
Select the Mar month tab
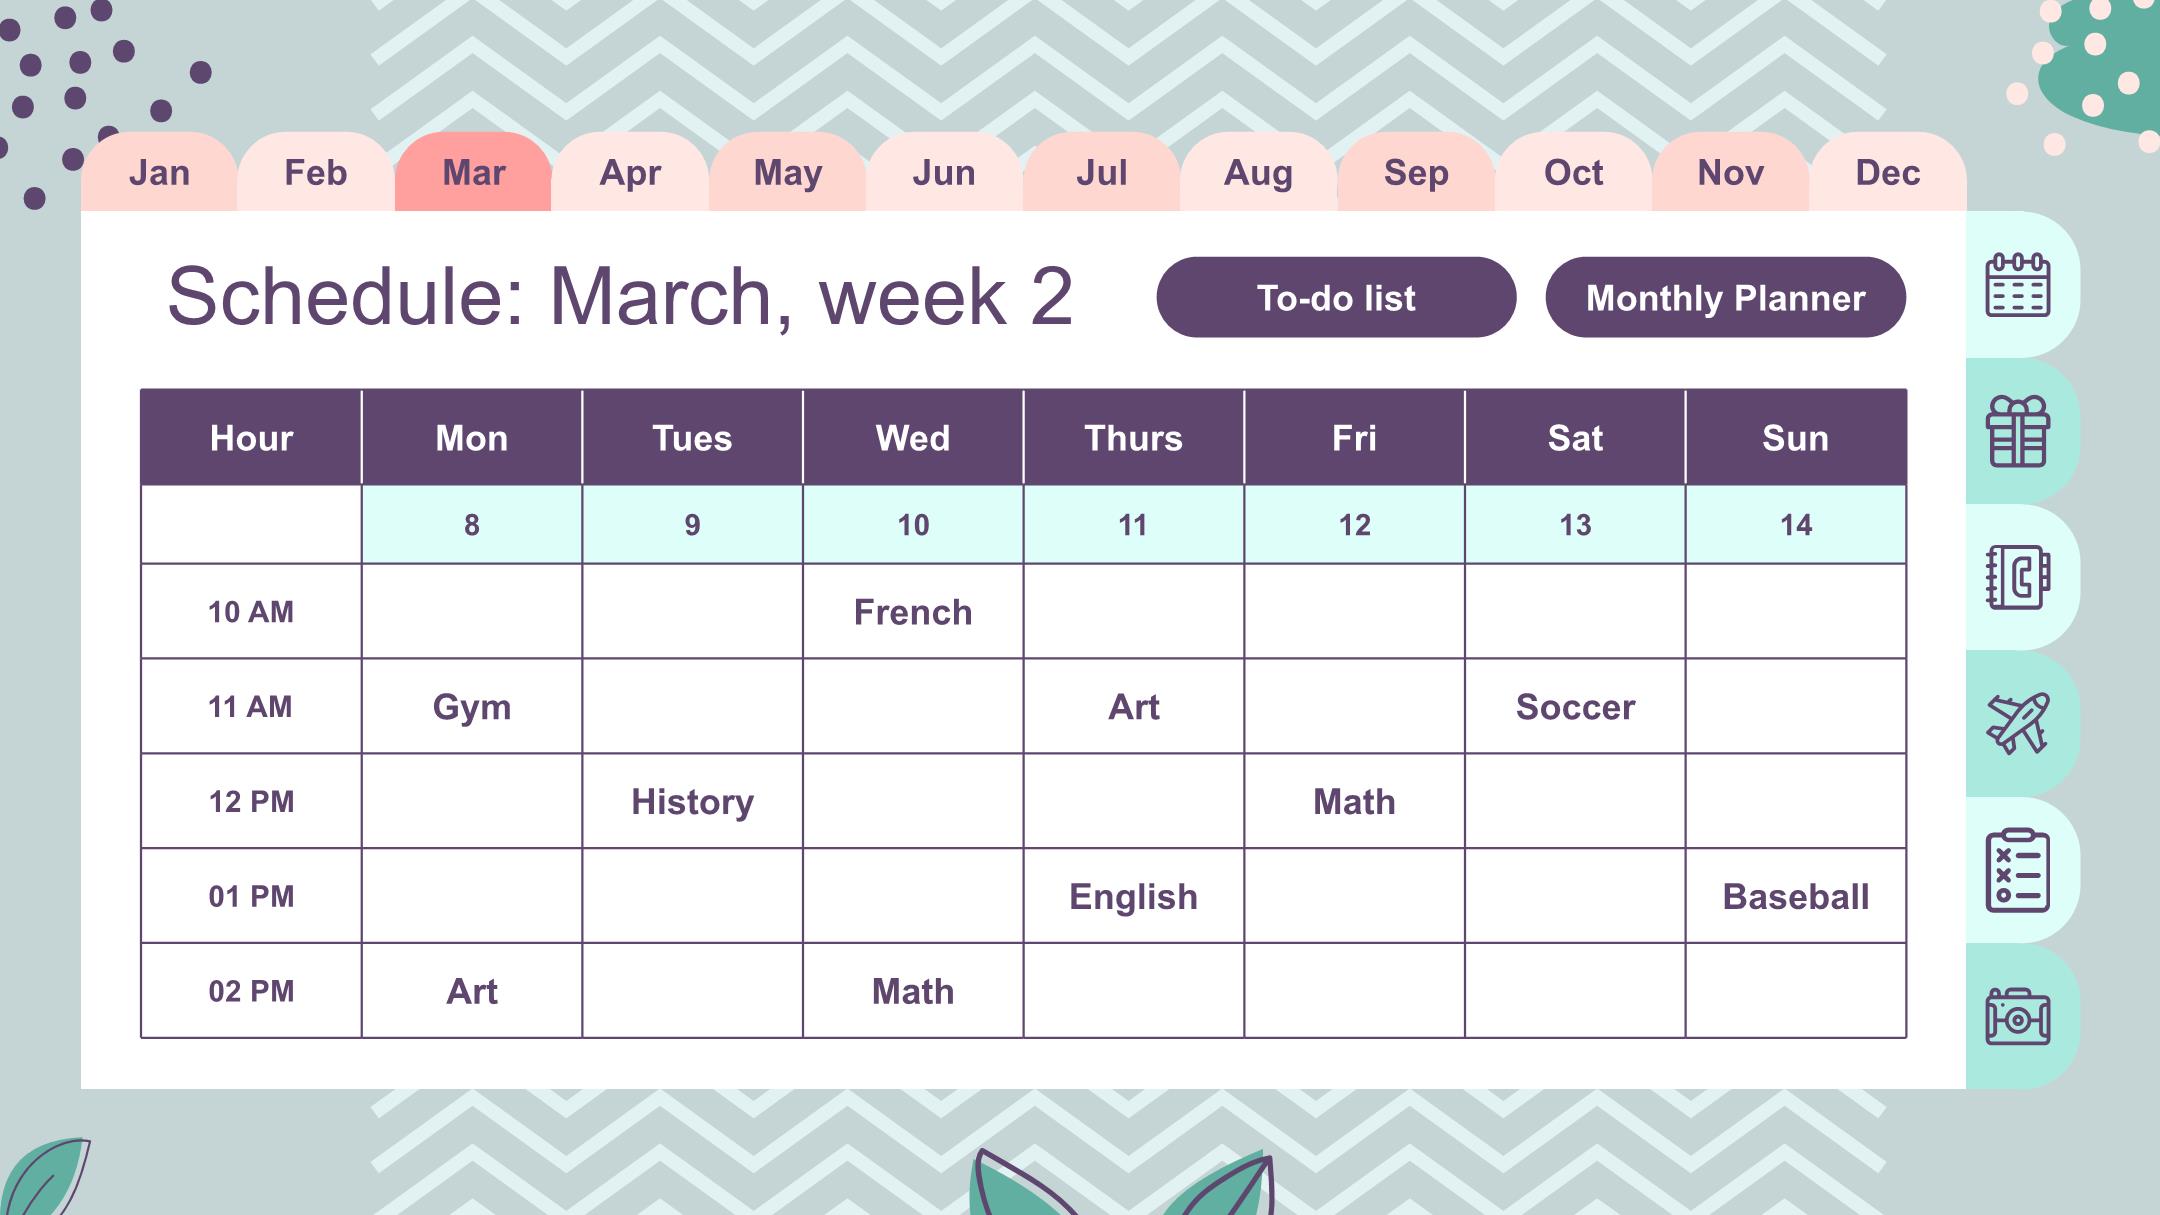[x=473, y=172]
